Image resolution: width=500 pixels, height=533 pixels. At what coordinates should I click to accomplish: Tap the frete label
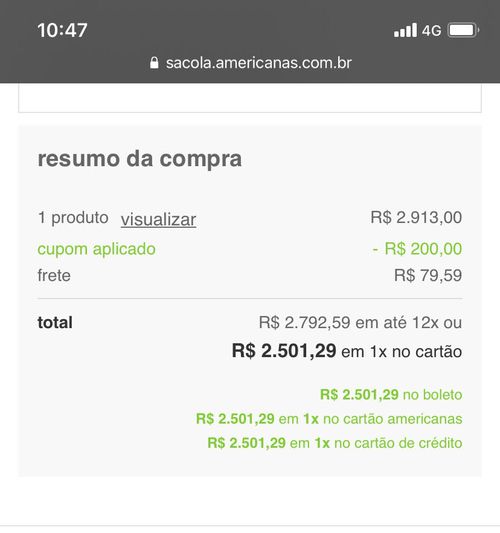54,275
